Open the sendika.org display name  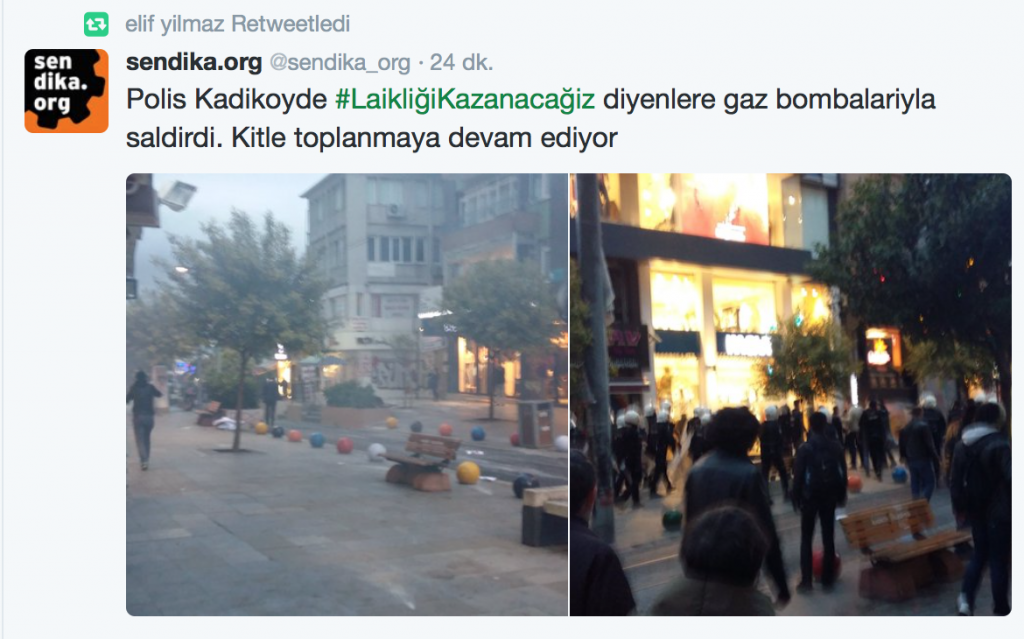pos(194,62)
